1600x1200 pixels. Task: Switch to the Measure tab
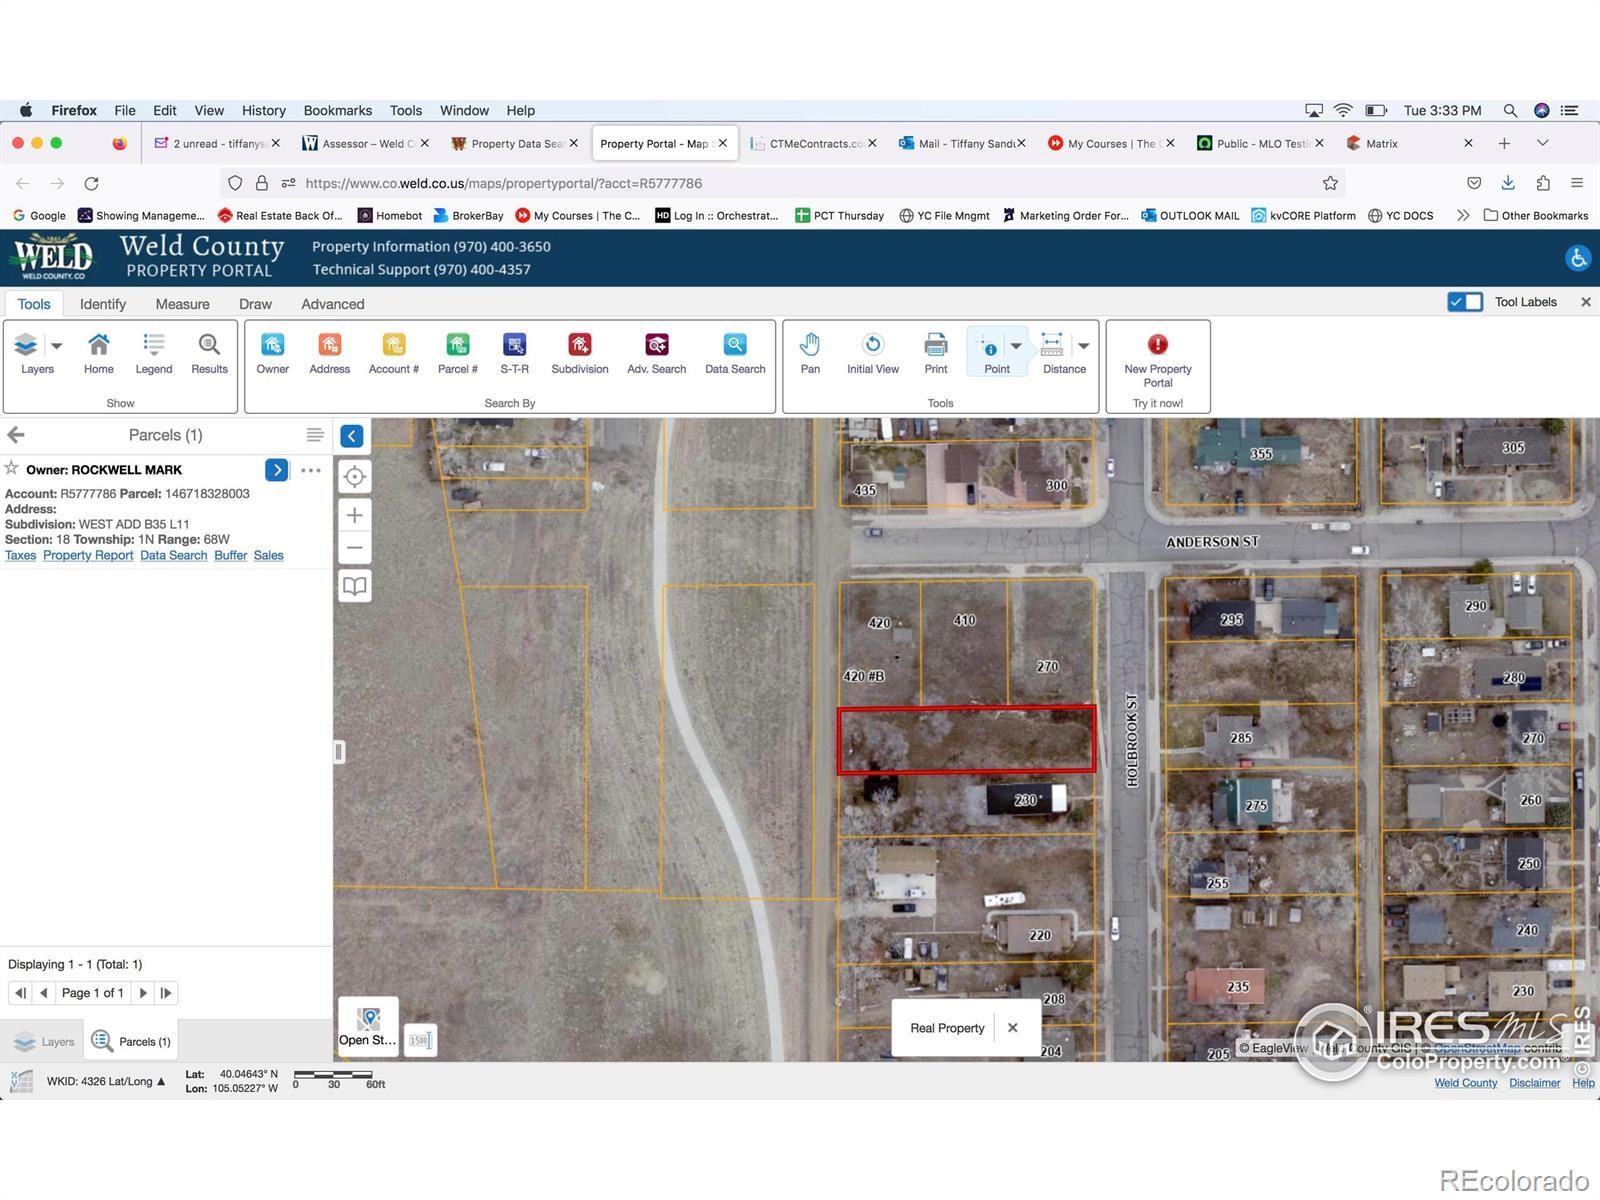point(182,304)
